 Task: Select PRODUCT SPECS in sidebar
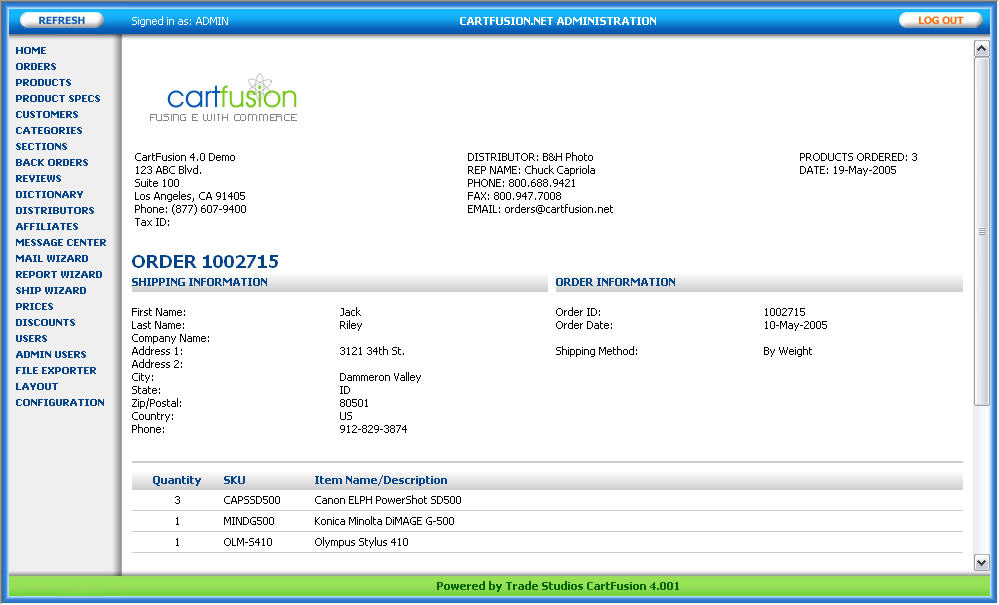click(x=58, y=98)
